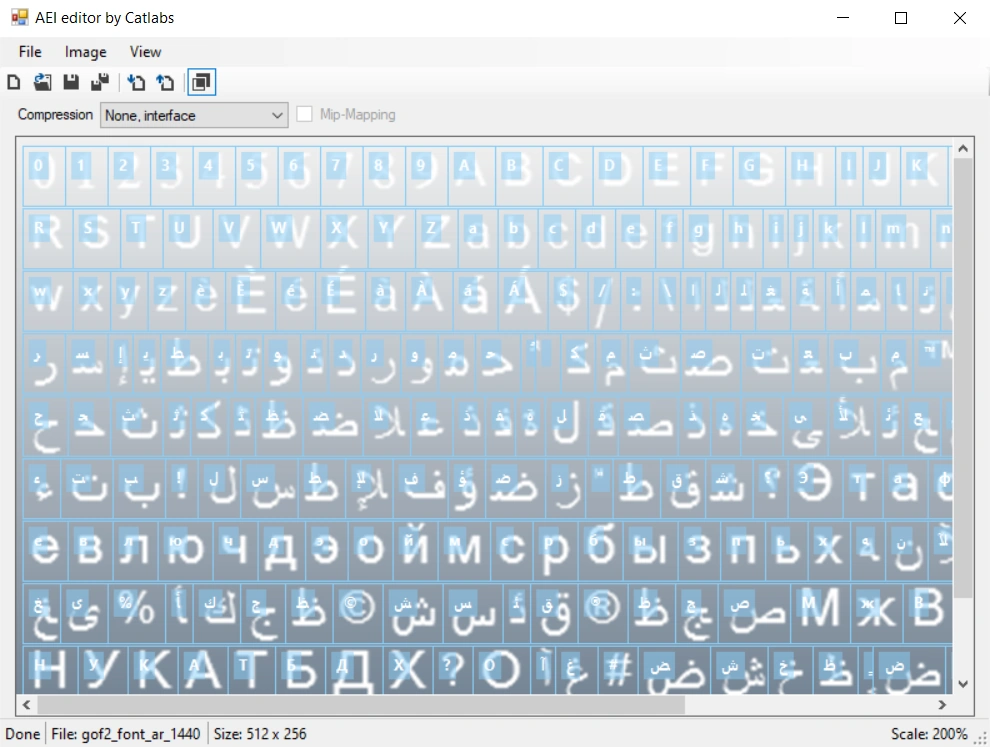This screenshot has width=990, height=747.
Task: Click the vertical scrollbar up arrow
Action: pyautogui.click(x=963, y=149)
